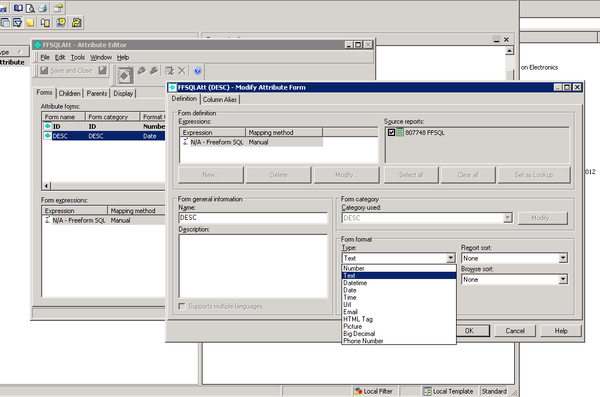This screenshot has width=600, height=397.
Task: Click the yellow arrow export icon in toolbar
Action: pyautogui.click(x=77, y=23)
